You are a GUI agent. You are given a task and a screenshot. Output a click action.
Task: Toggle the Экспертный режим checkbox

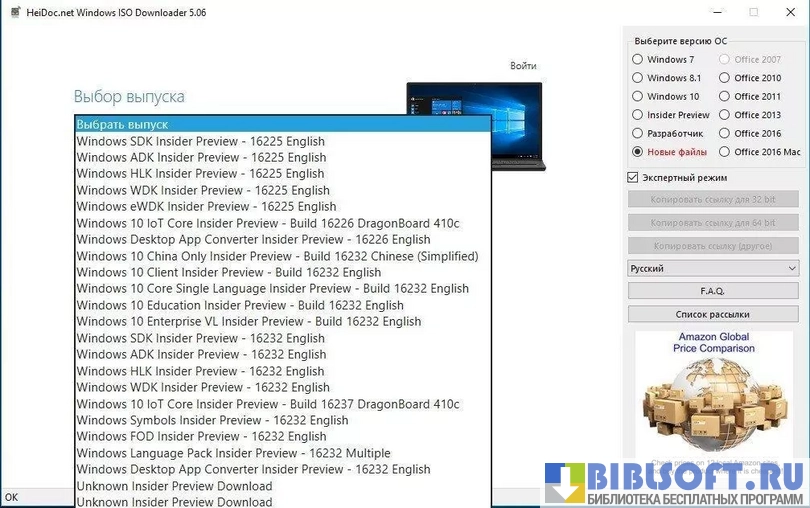coord(633,177)
